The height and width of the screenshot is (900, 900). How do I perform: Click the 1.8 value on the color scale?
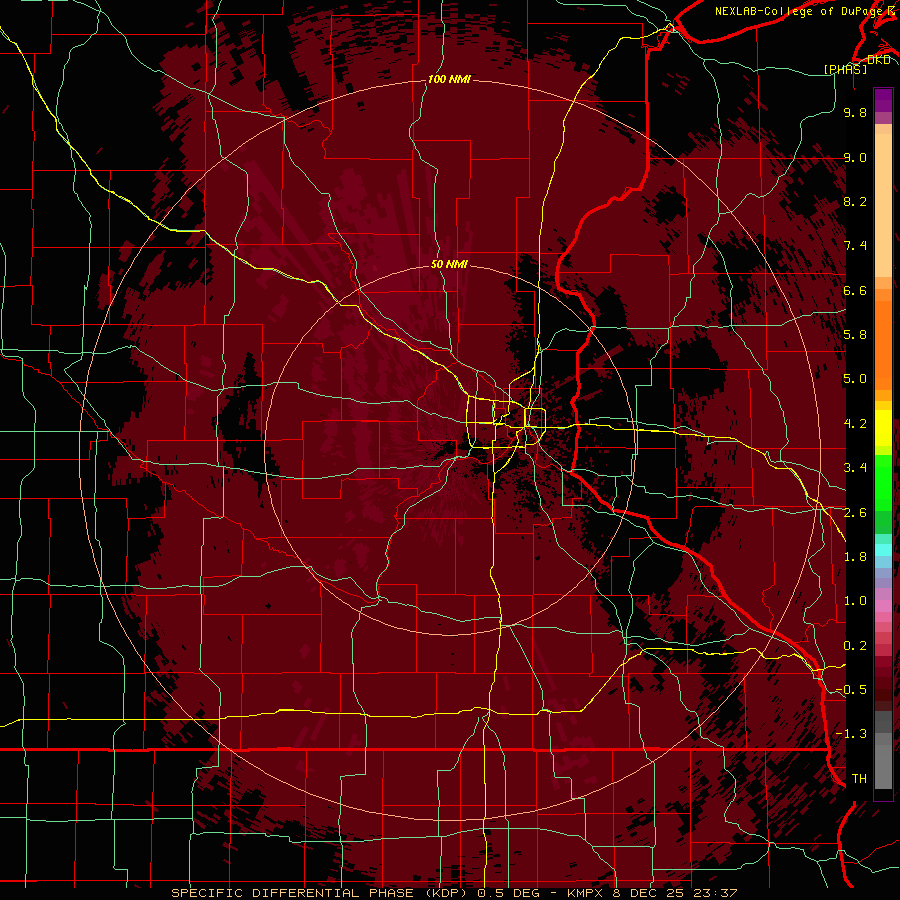tap(855, 557)
